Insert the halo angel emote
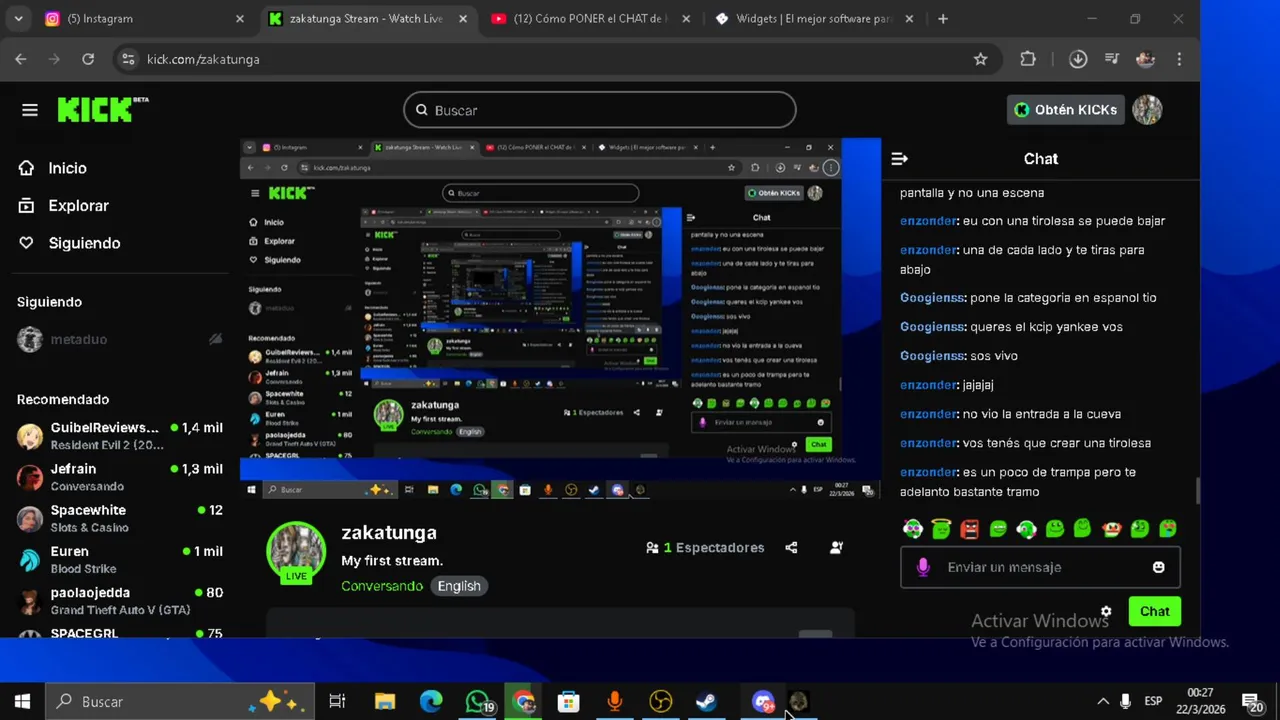The image size is (1280, 720). (941, 528)
